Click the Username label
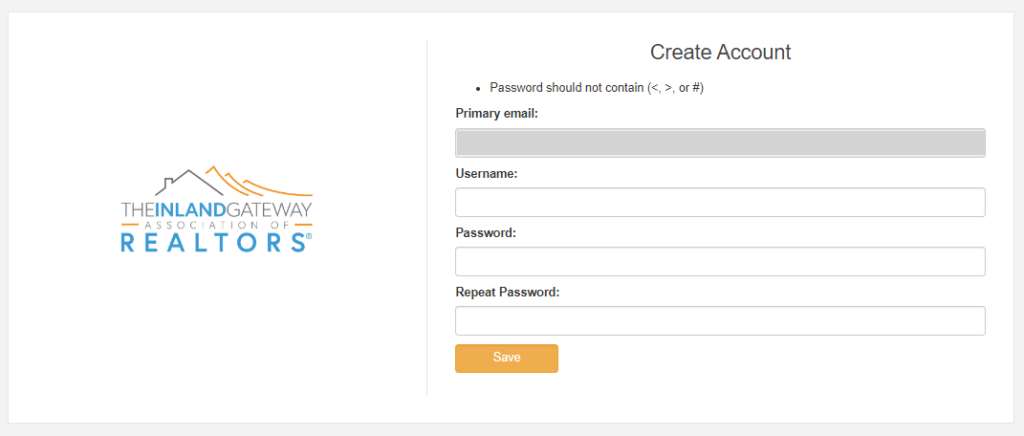This screenshot has height=436, width=1024. (486, 174)
